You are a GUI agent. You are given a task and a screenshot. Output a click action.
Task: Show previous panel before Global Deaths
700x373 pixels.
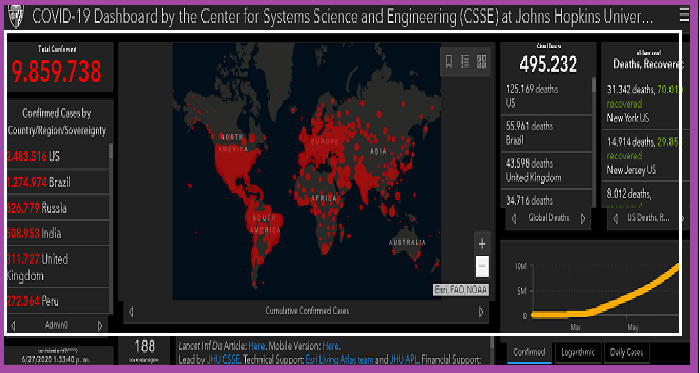pyautogui.click(x=514, y=218)
